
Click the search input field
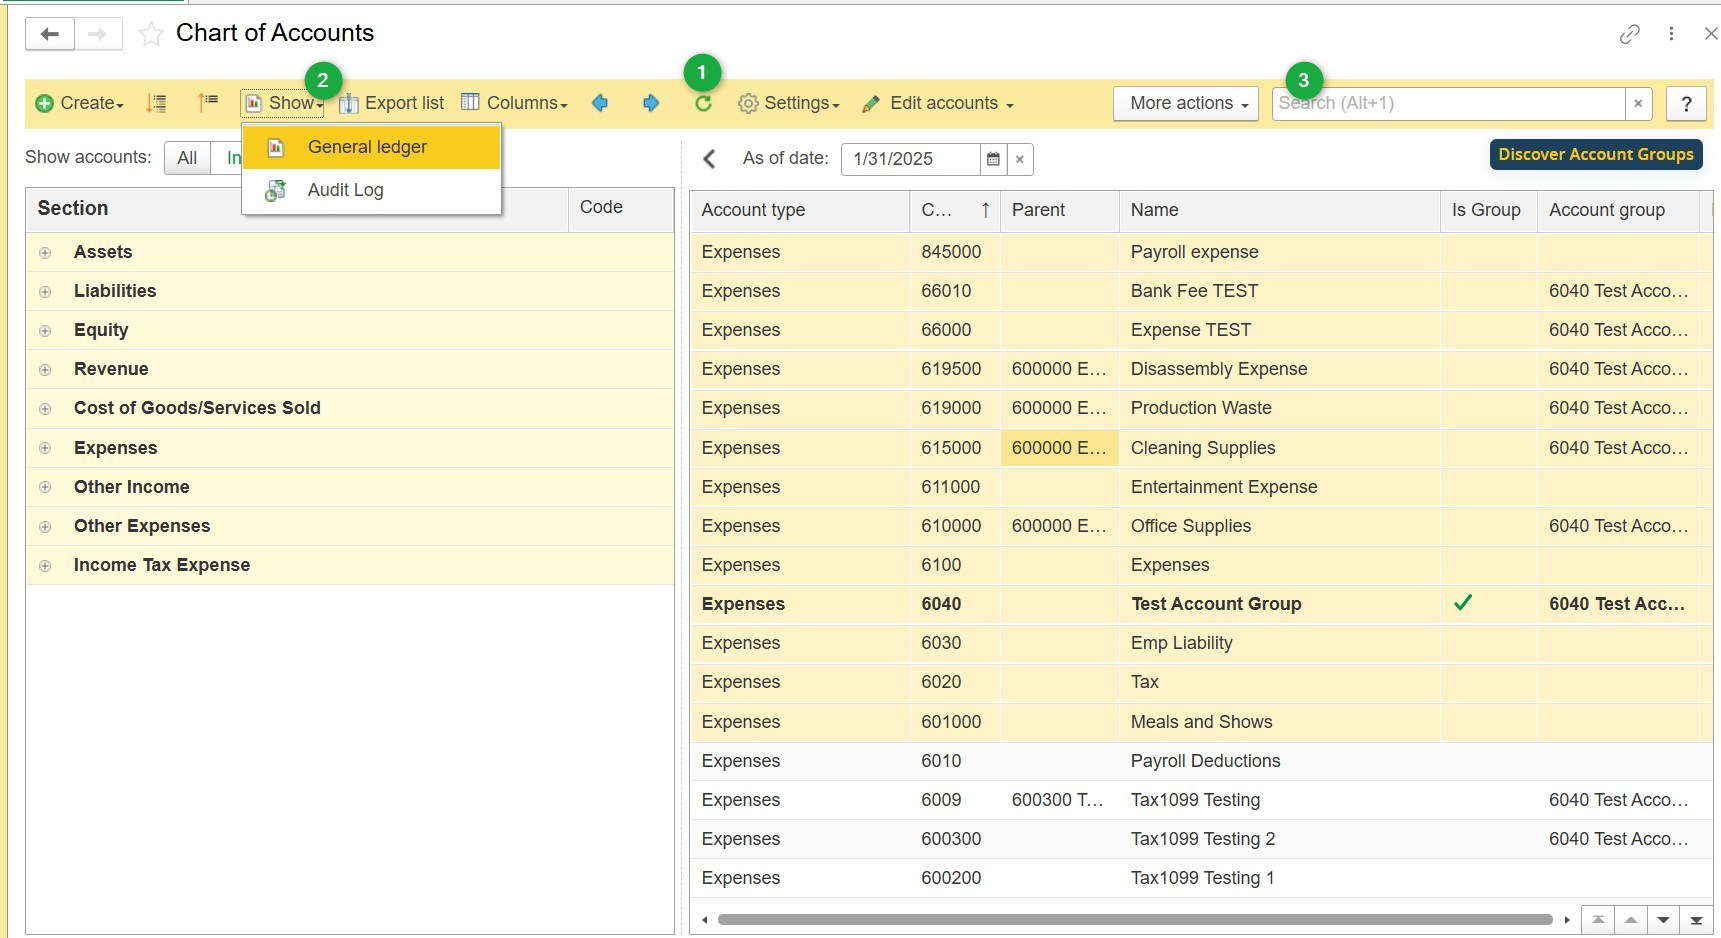click(1448, 103)
